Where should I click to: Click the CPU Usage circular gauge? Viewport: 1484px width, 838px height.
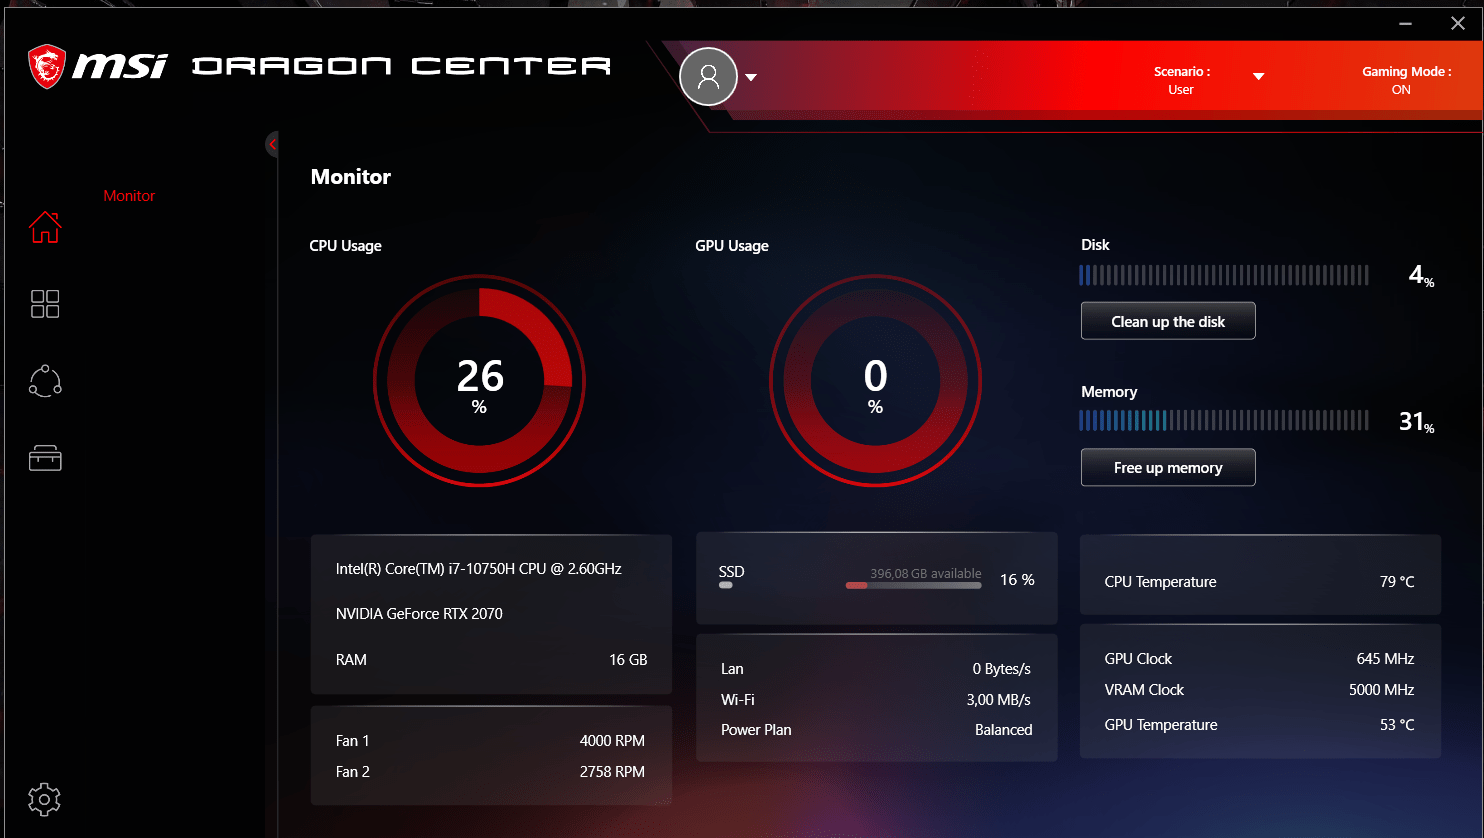(479, 381)
